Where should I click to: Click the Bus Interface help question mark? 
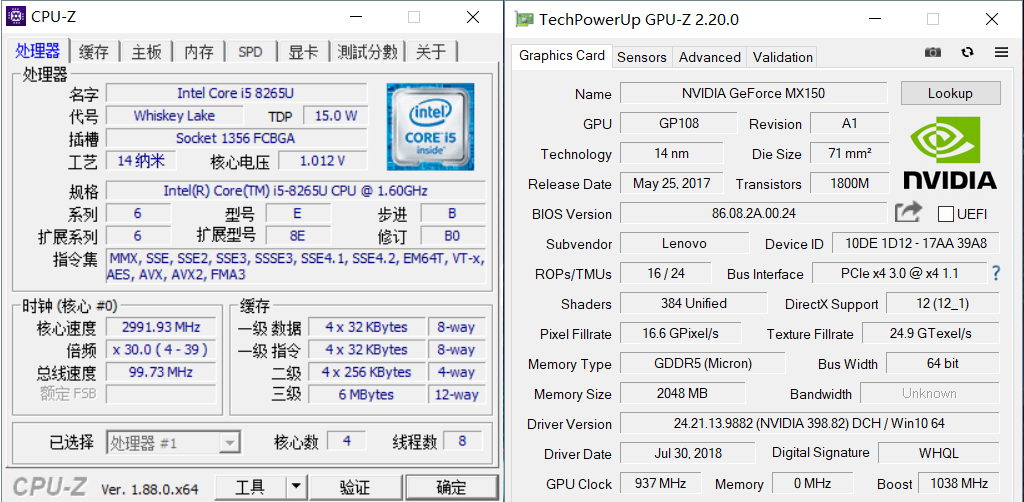click(996, 274)
